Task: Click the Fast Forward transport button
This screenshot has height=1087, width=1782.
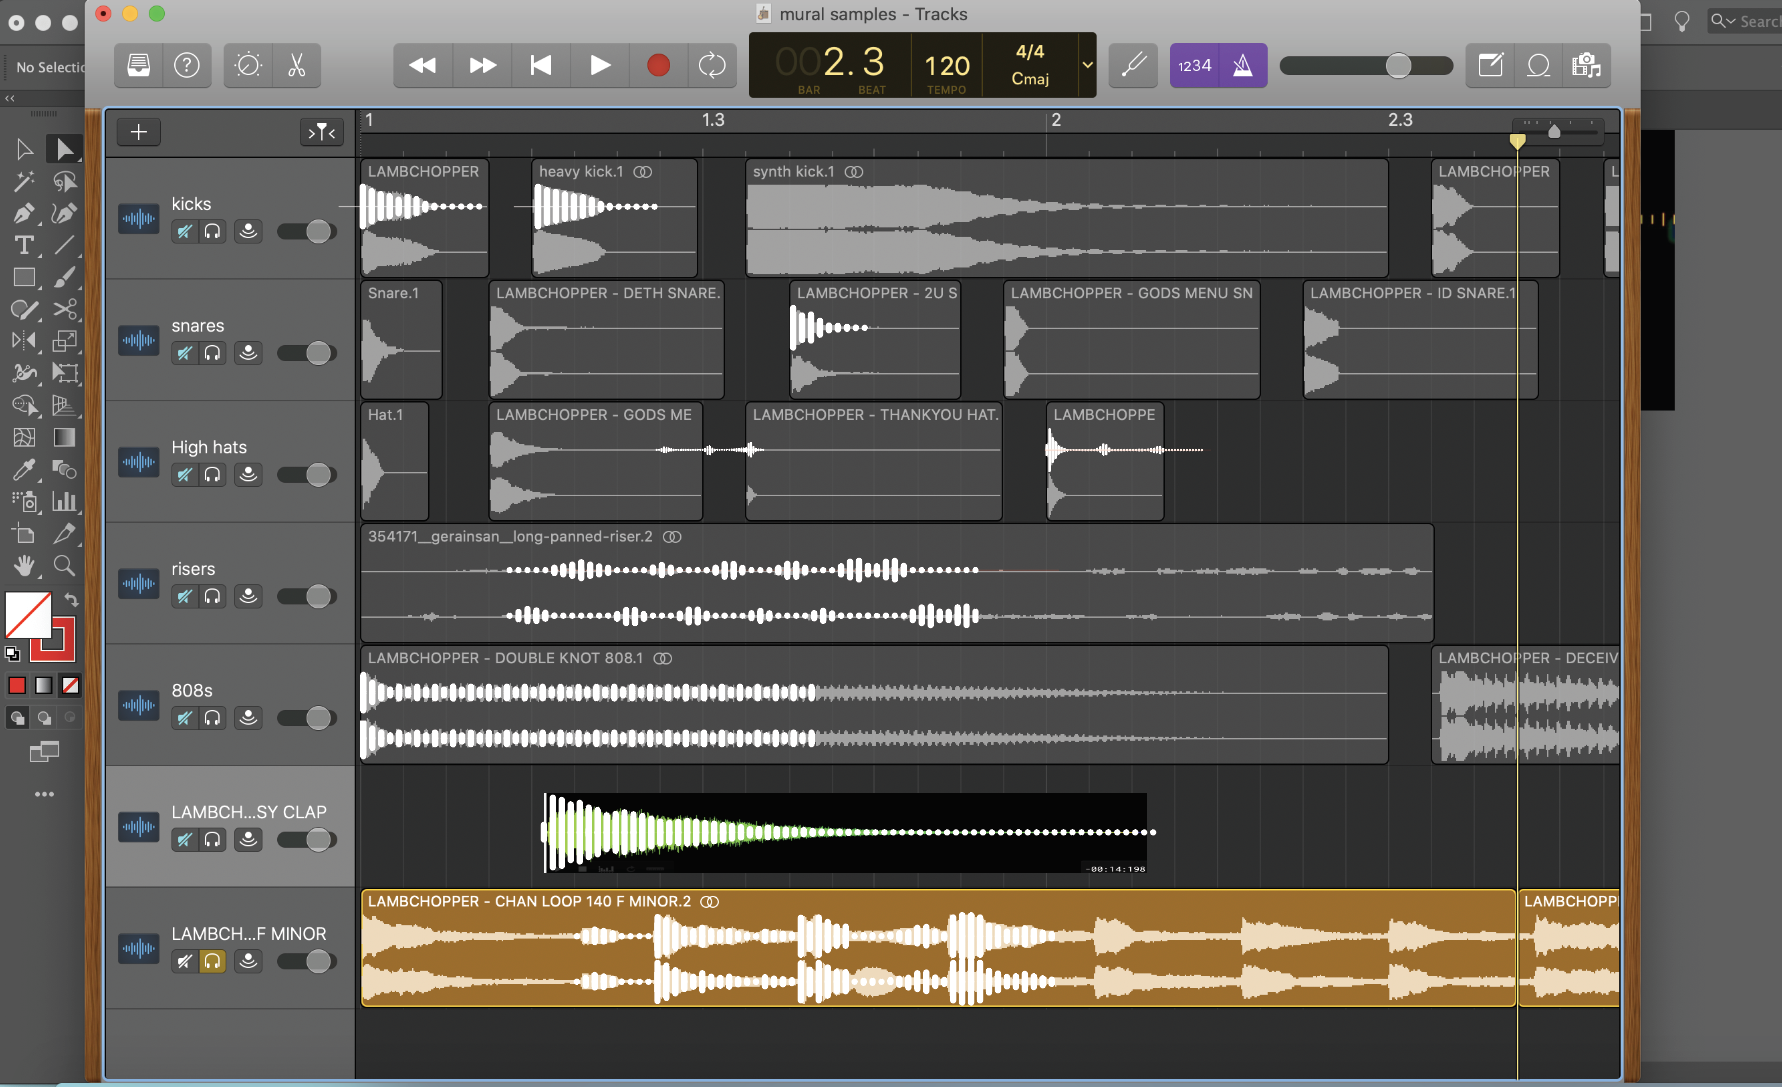Action: pos(483,66)
